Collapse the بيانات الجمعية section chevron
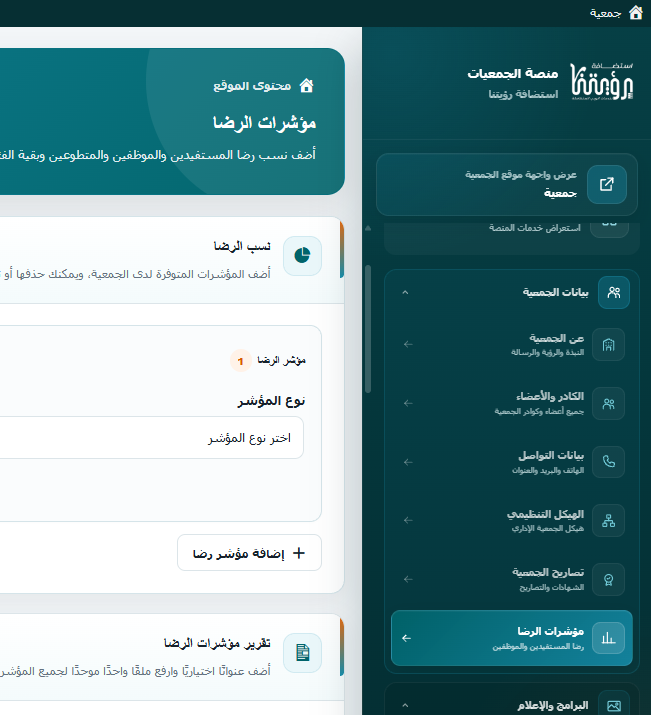The image size is (651, 715). pyautogui.click(x=405, y=292)
